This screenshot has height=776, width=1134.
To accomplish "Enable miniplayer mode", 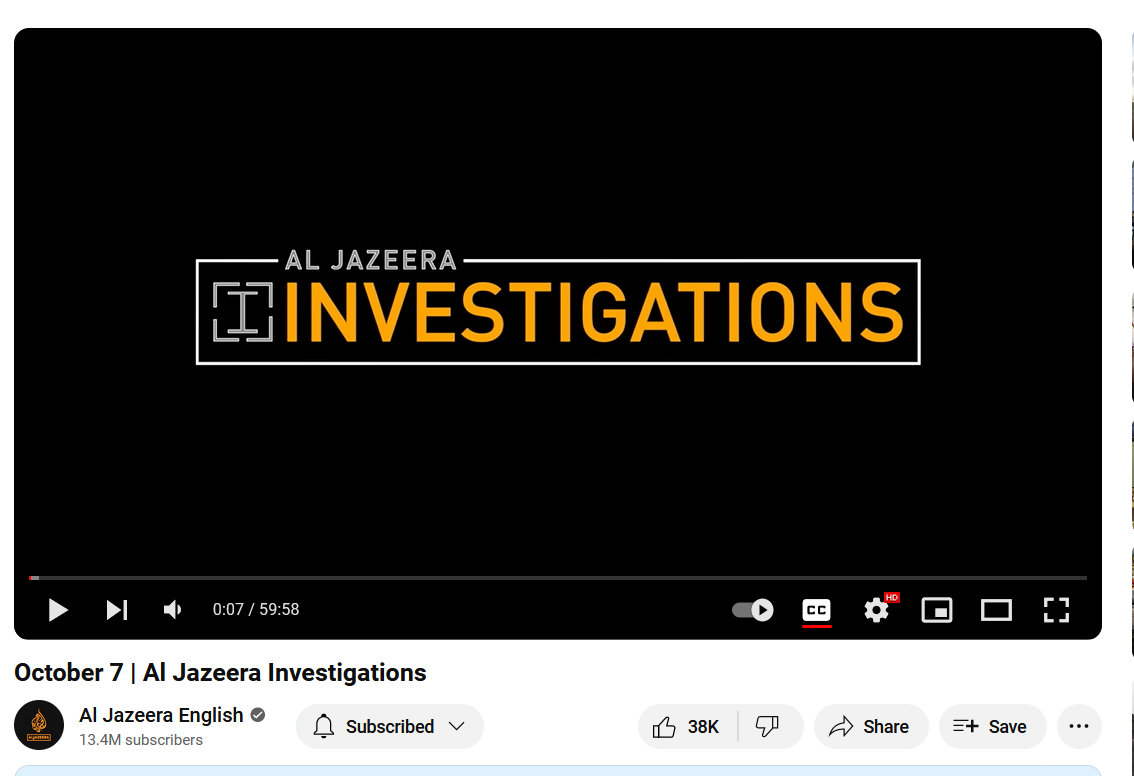I will [937, 610].
